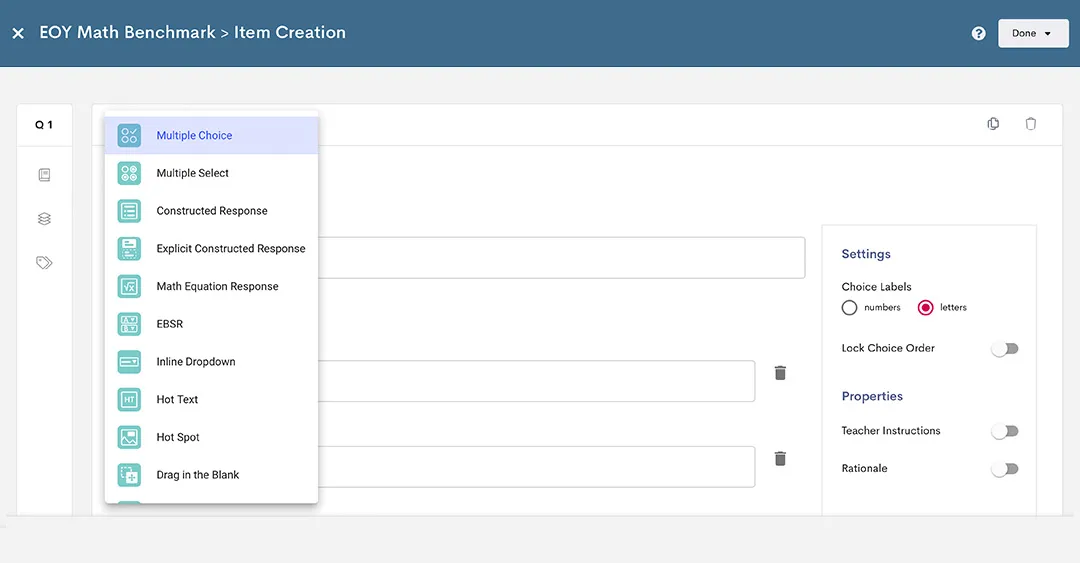Choose Constructed Response from the list

211,211
